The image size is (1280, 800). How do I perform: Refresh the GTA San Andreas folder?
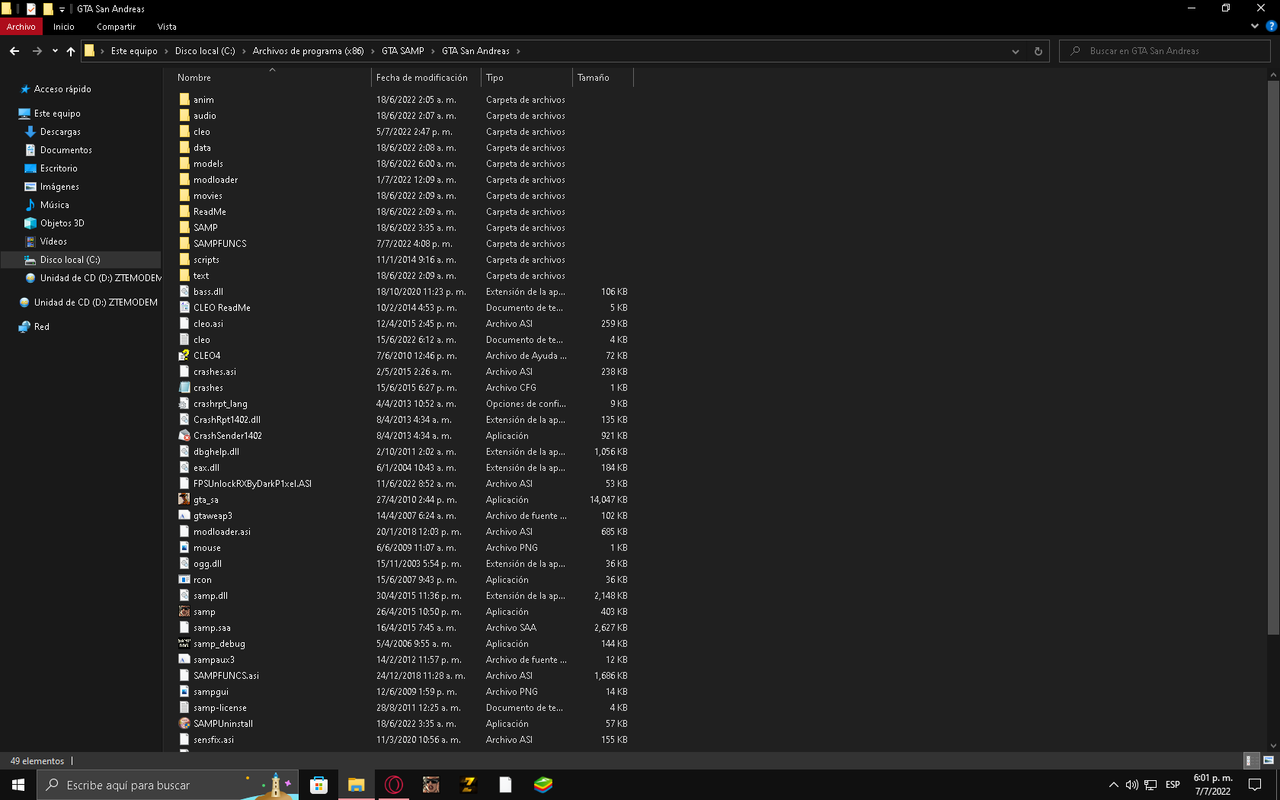tap(1038, 51)
